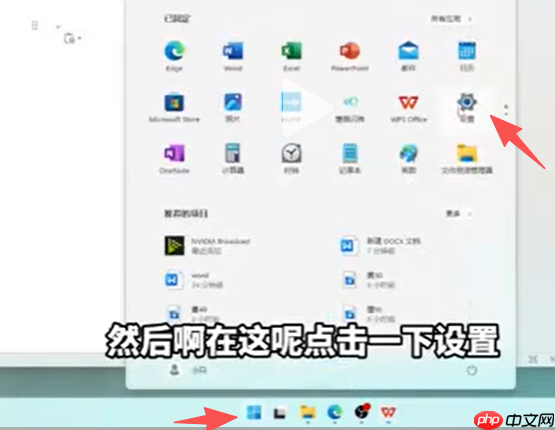Image resolution: width=555 pixels, height=430 pixels.
Task: Click the pinned apps page dots
Action: coord(506,110)
